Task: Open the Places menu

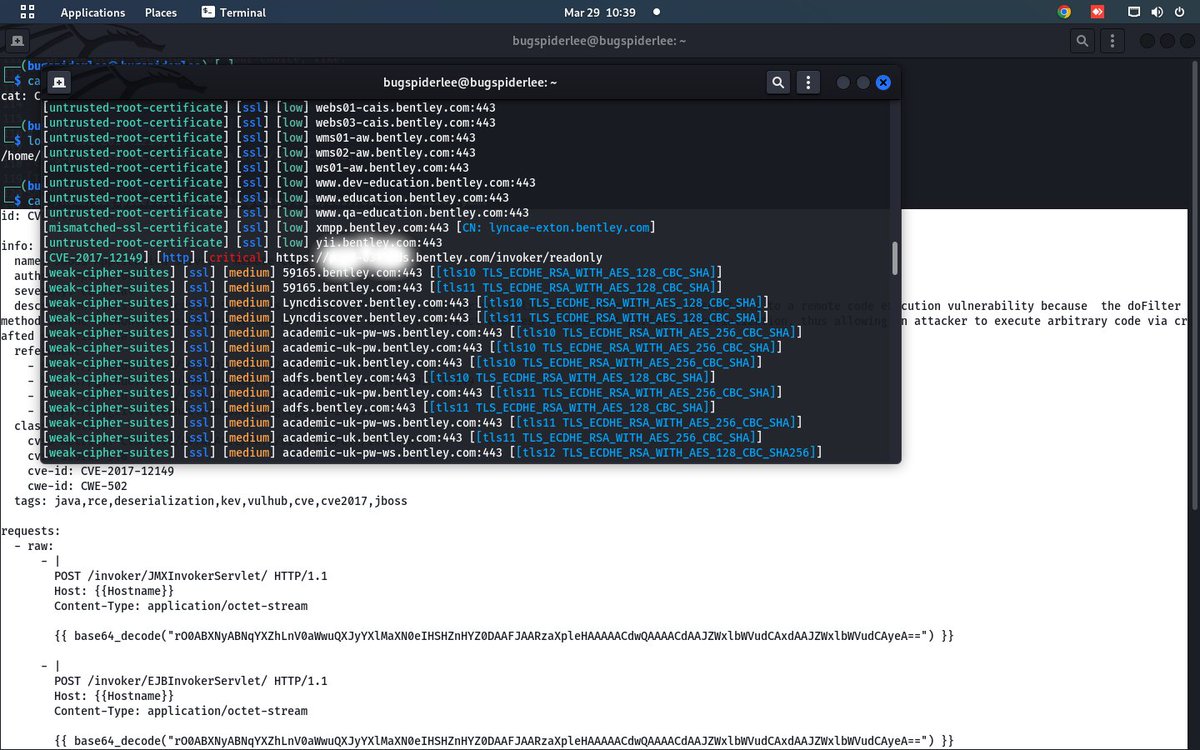Action: pos(160,13)
